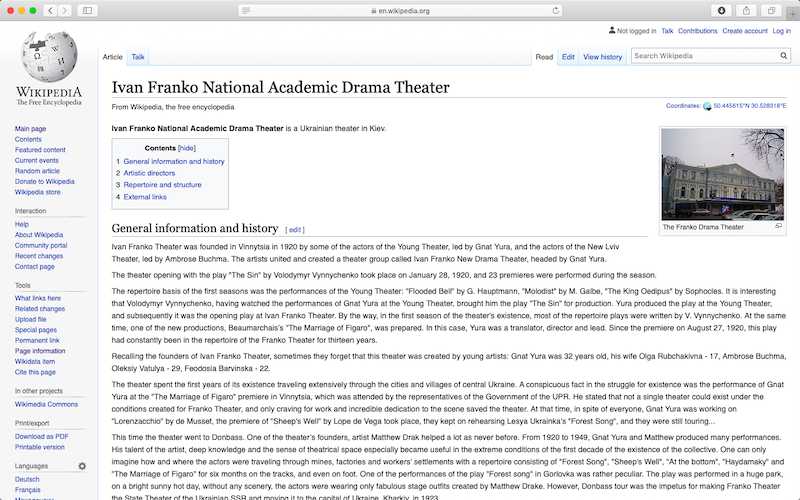Viewport: 800px width, 500px height.
Task: Switch to the Article tab
Action: 112,57
